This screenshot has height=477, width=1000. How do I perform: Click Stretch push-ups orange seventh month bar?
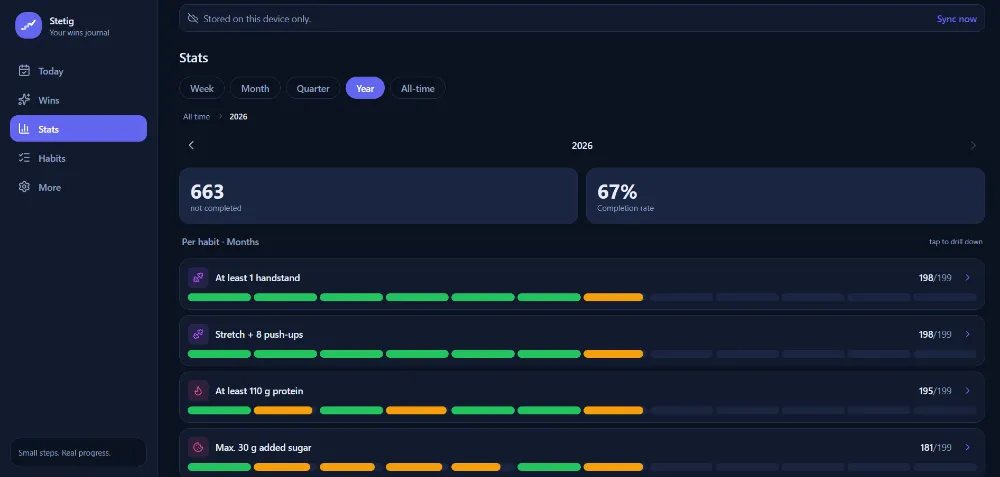pos(613,354)
